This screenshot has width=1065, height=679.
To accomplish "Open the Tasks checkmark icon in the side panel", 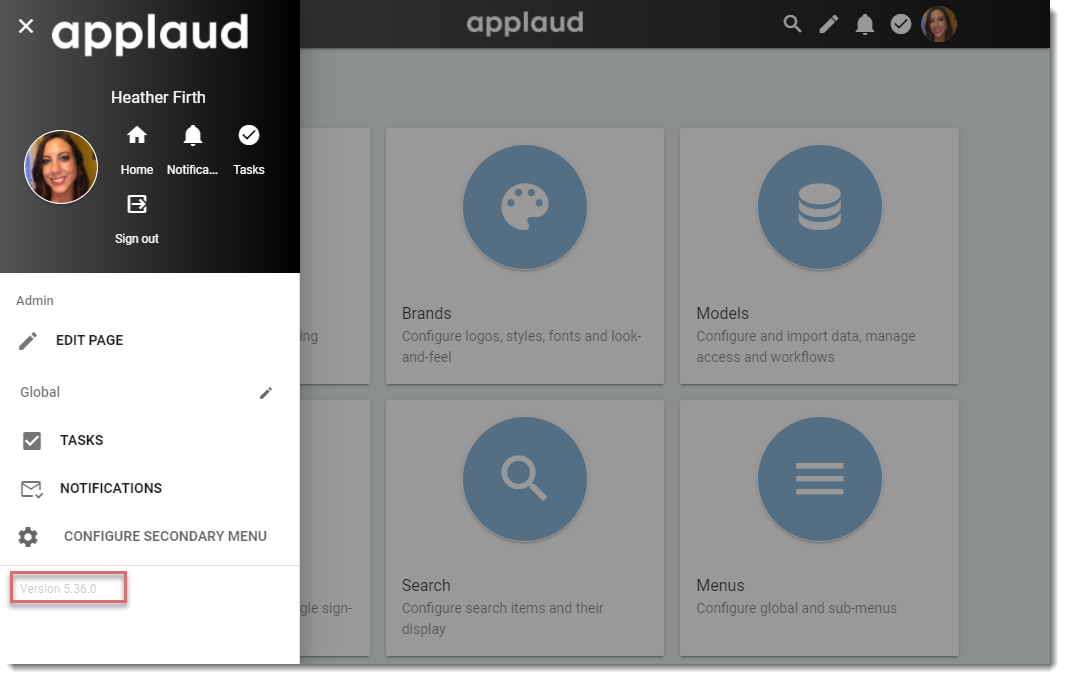I will coord(249,135).
